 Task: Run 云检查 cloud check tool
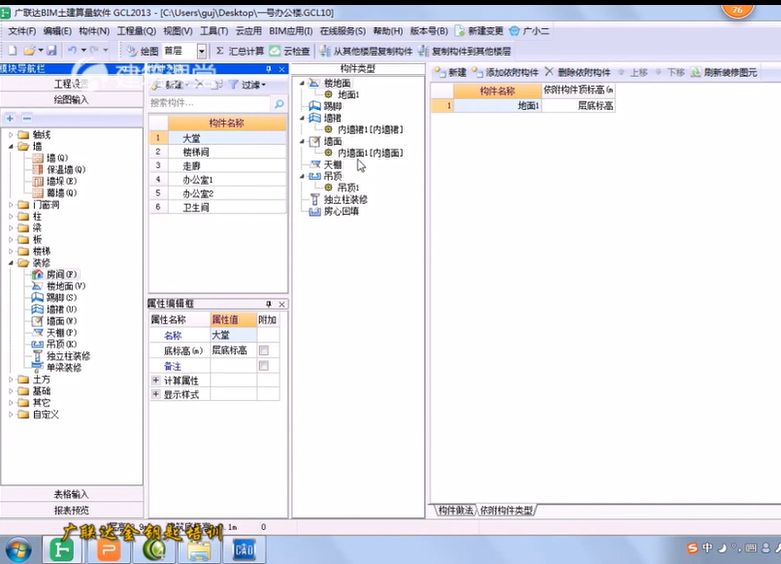click(x=275, y=50)
